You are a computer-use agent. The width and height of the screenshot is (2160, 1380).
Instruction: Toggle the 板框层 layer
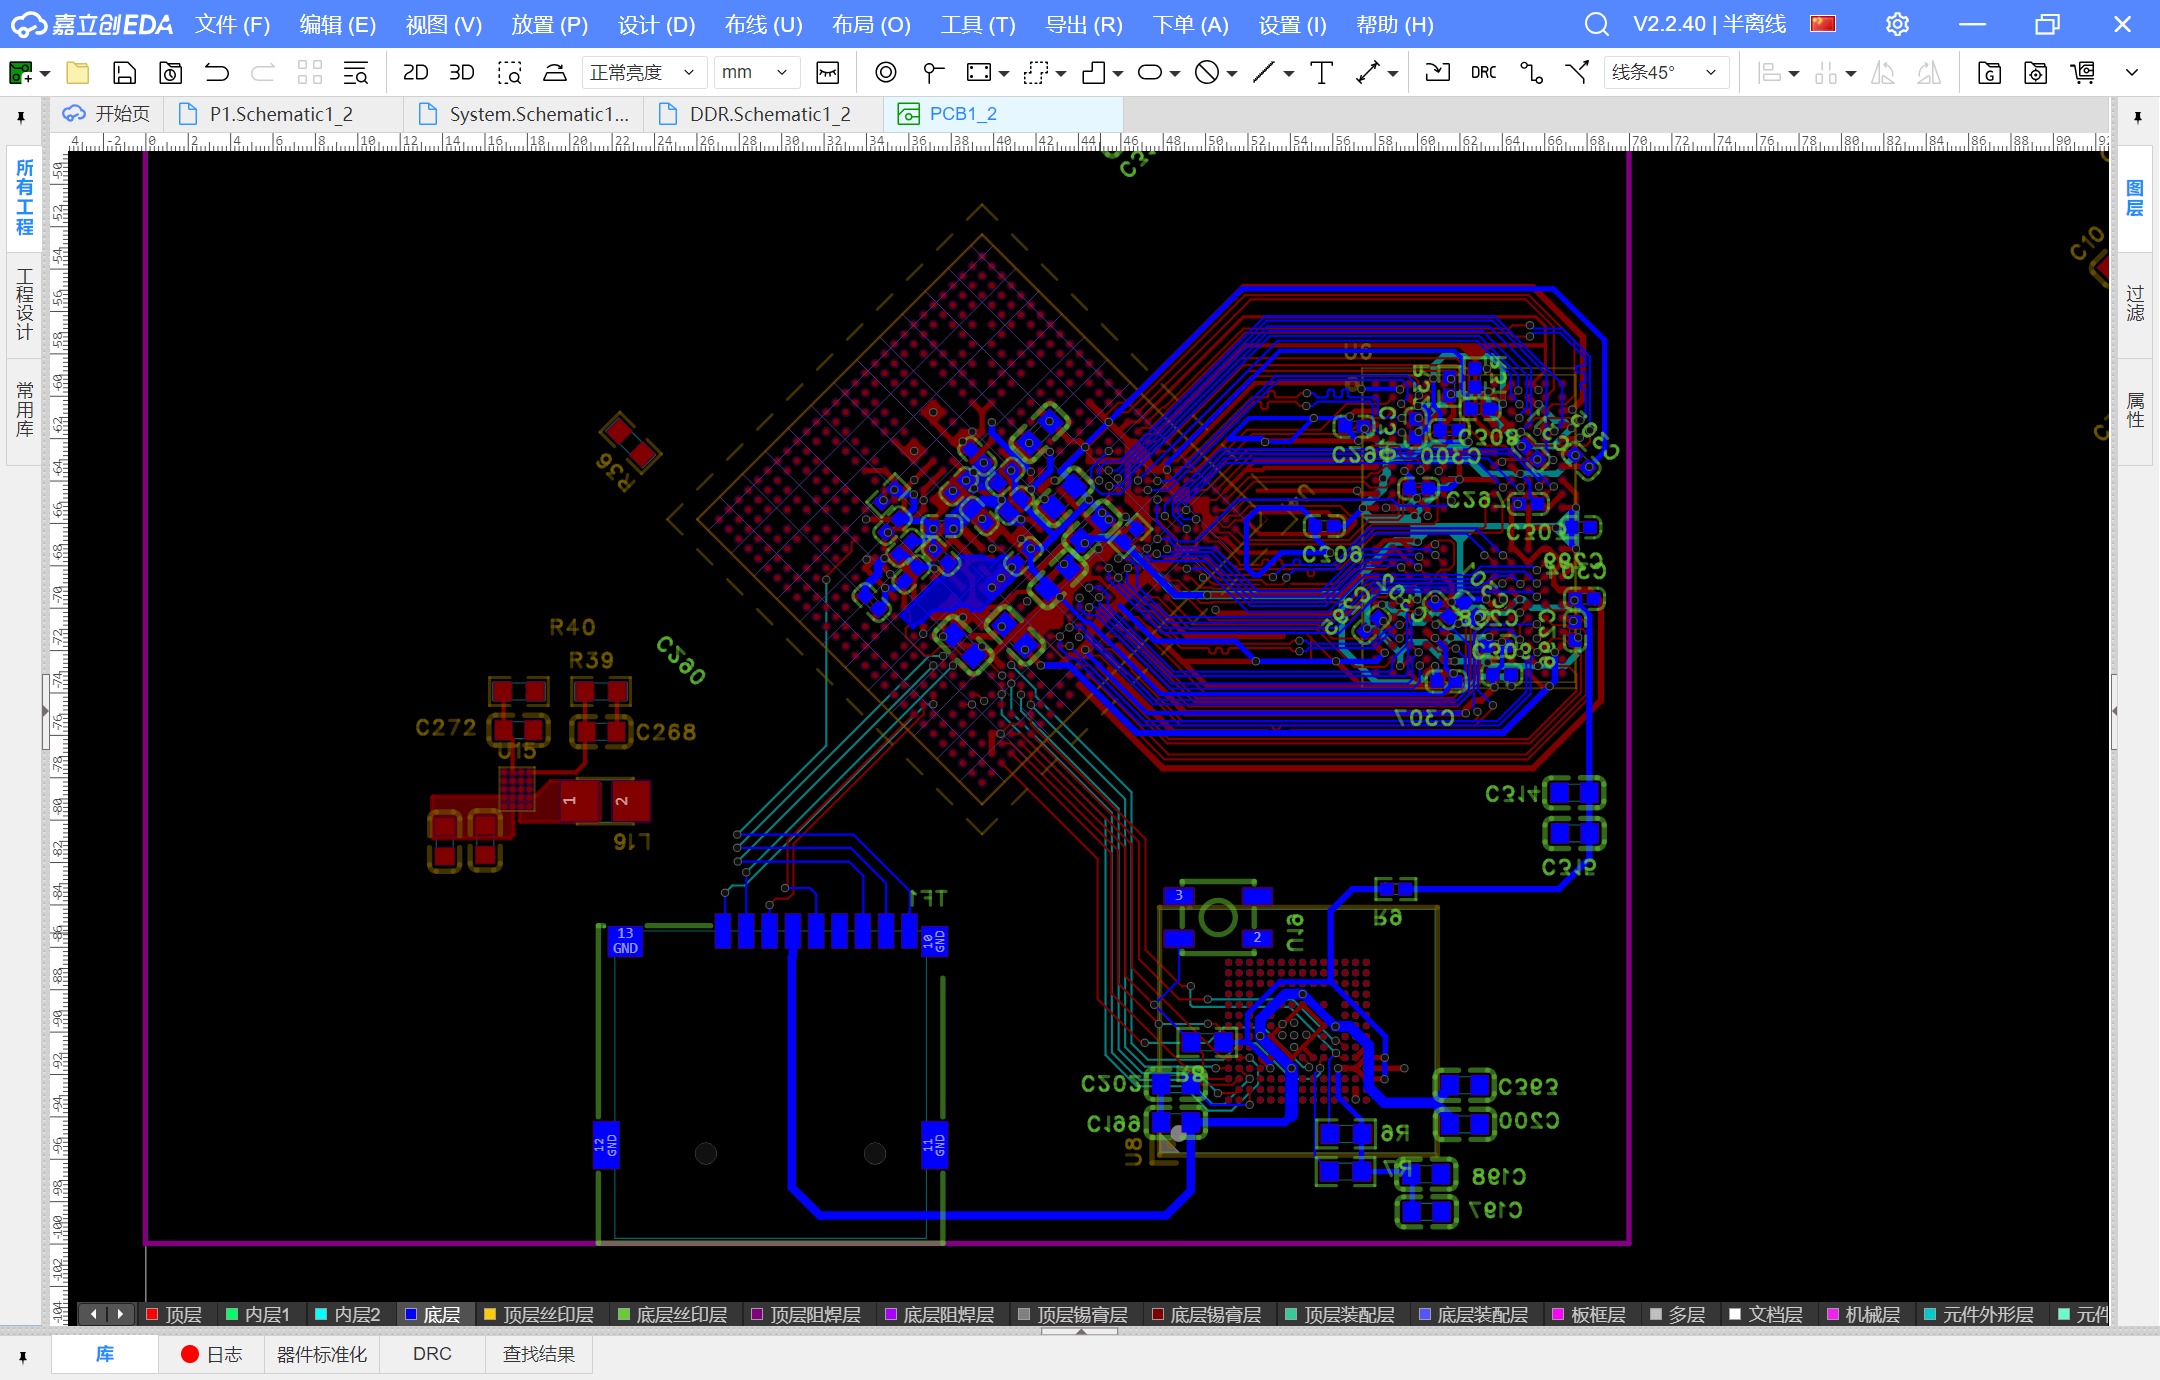[1597, 1314]
